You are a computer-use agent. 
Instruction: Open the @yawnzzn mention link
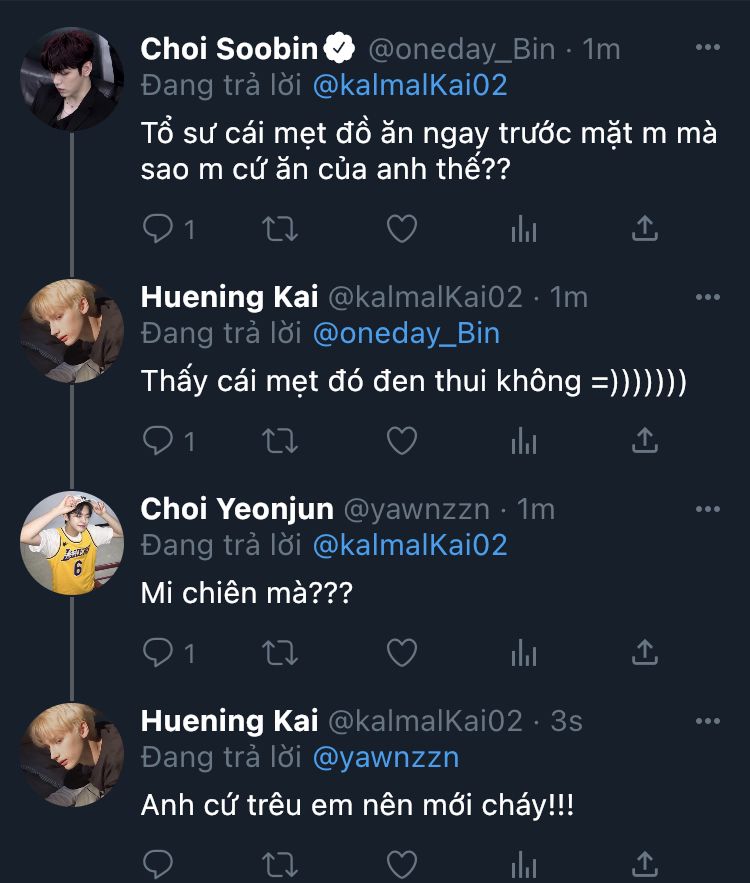386,757
